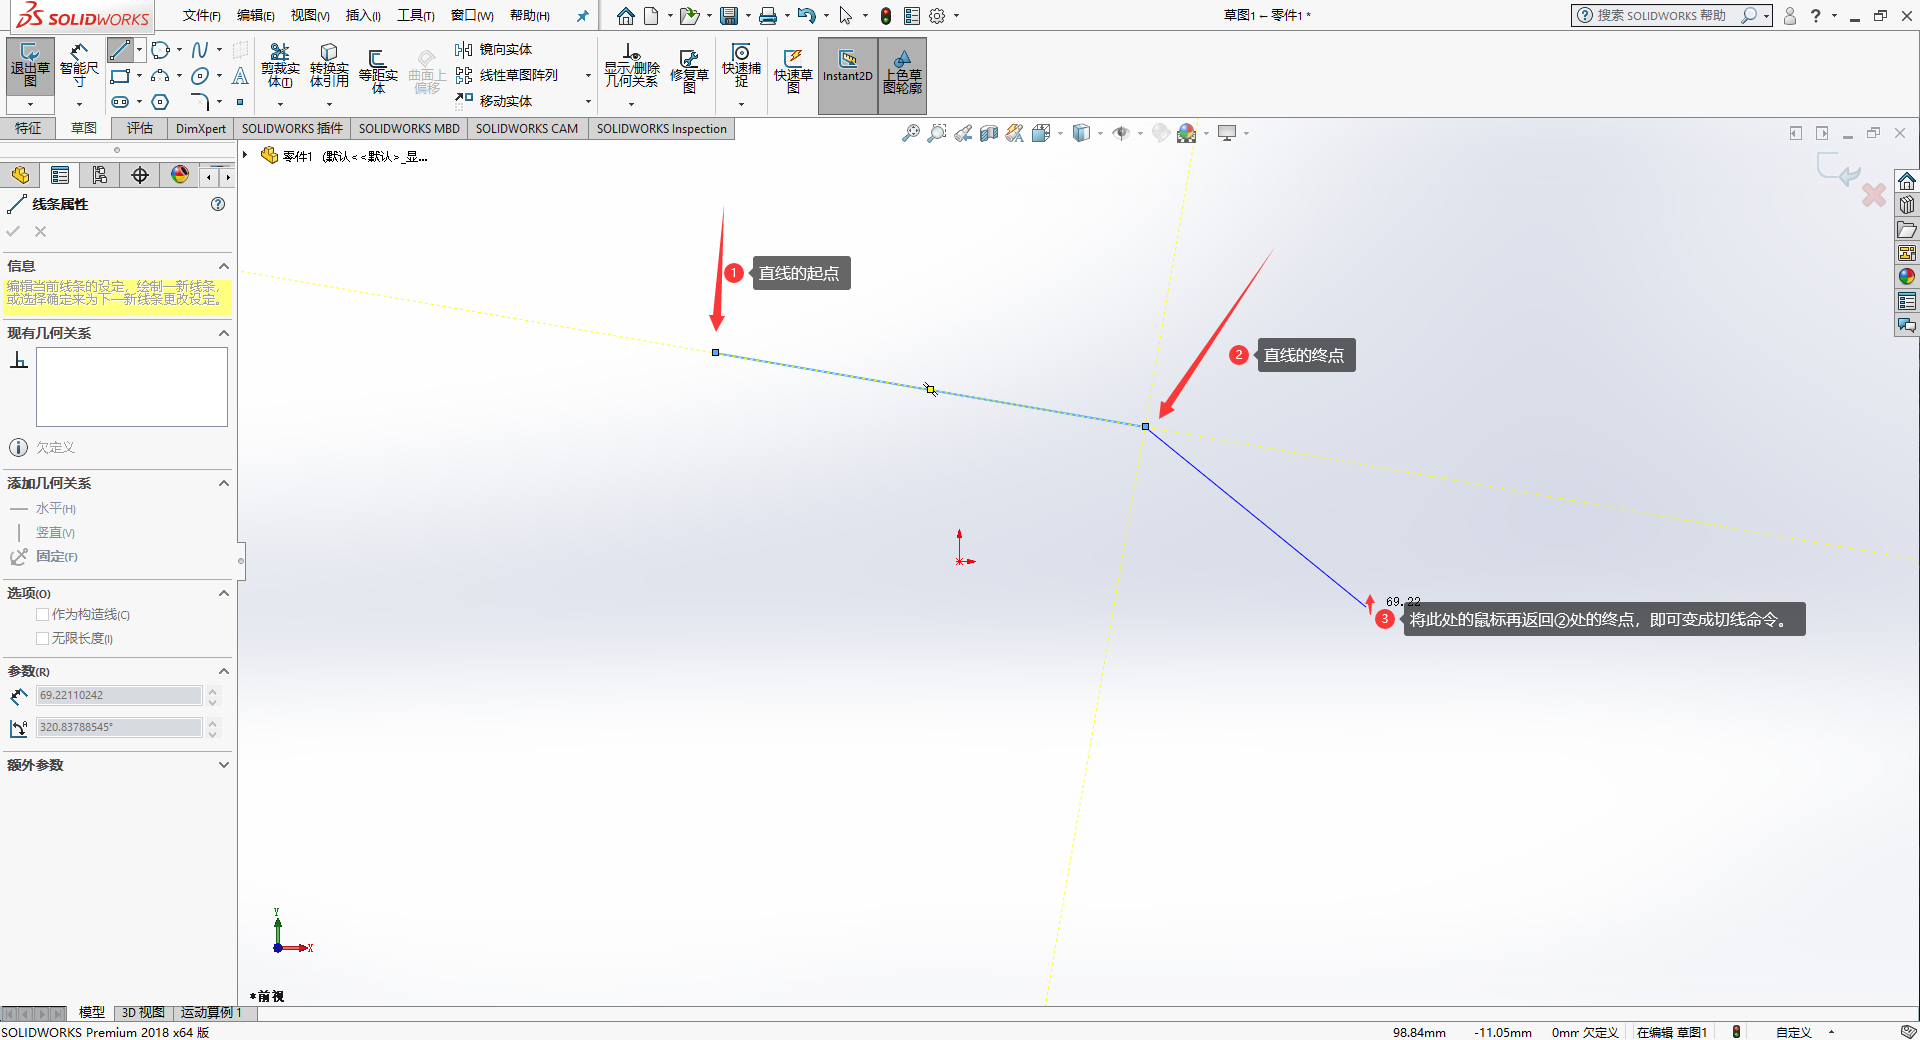Click the line angle parameter field
This screenshot has width=1920, height=1040.
point(119,727)
